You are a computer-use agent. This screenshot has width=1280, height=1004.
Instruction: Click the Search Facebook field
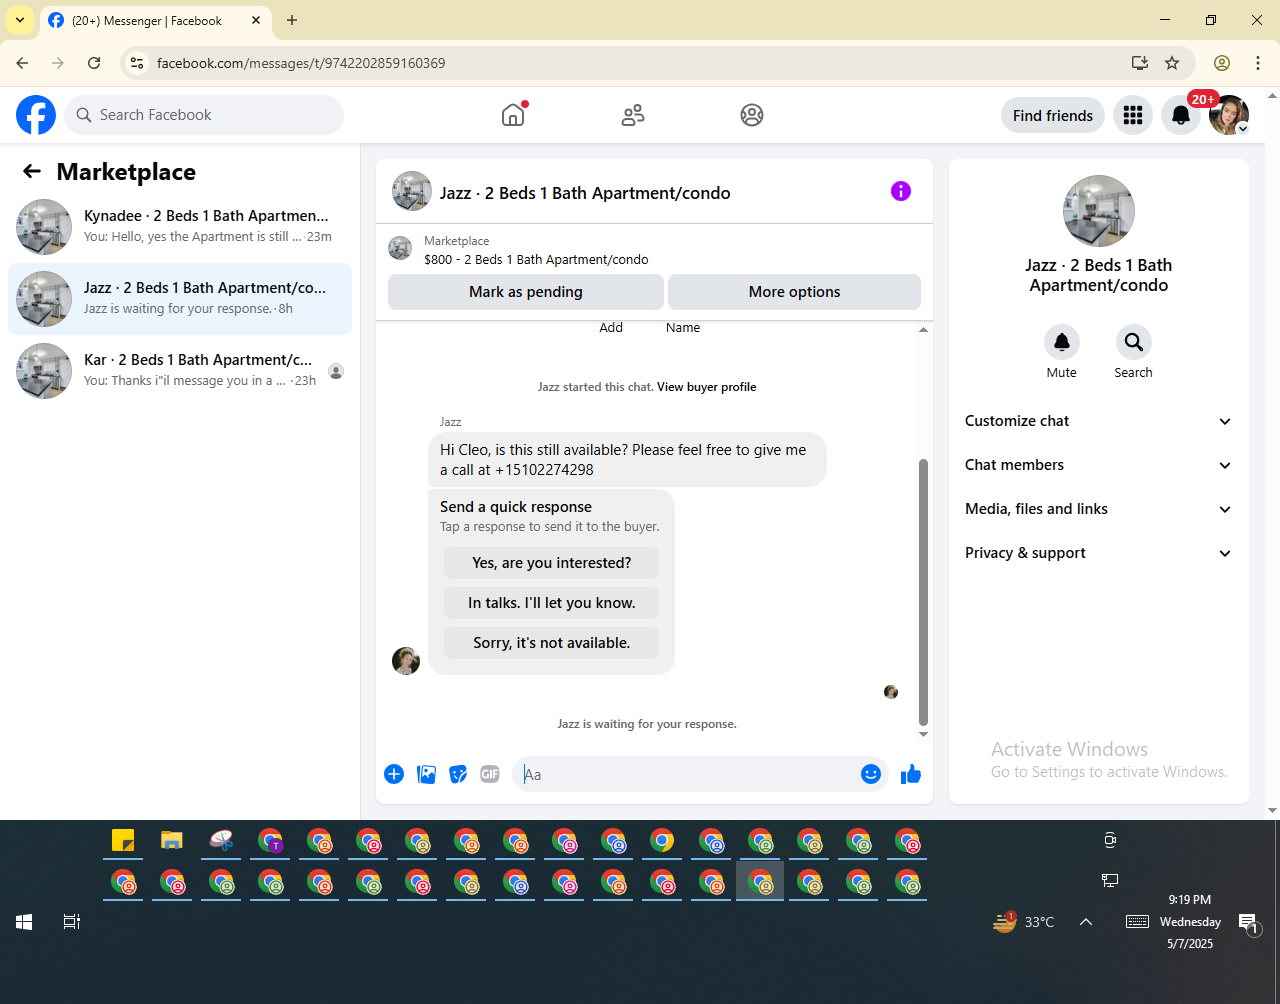click(x=204, y=115)
